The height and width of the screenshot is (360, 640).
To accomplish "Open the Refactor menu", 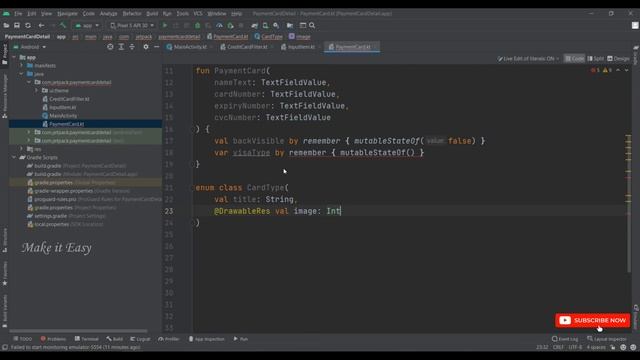I will (132, 13).
